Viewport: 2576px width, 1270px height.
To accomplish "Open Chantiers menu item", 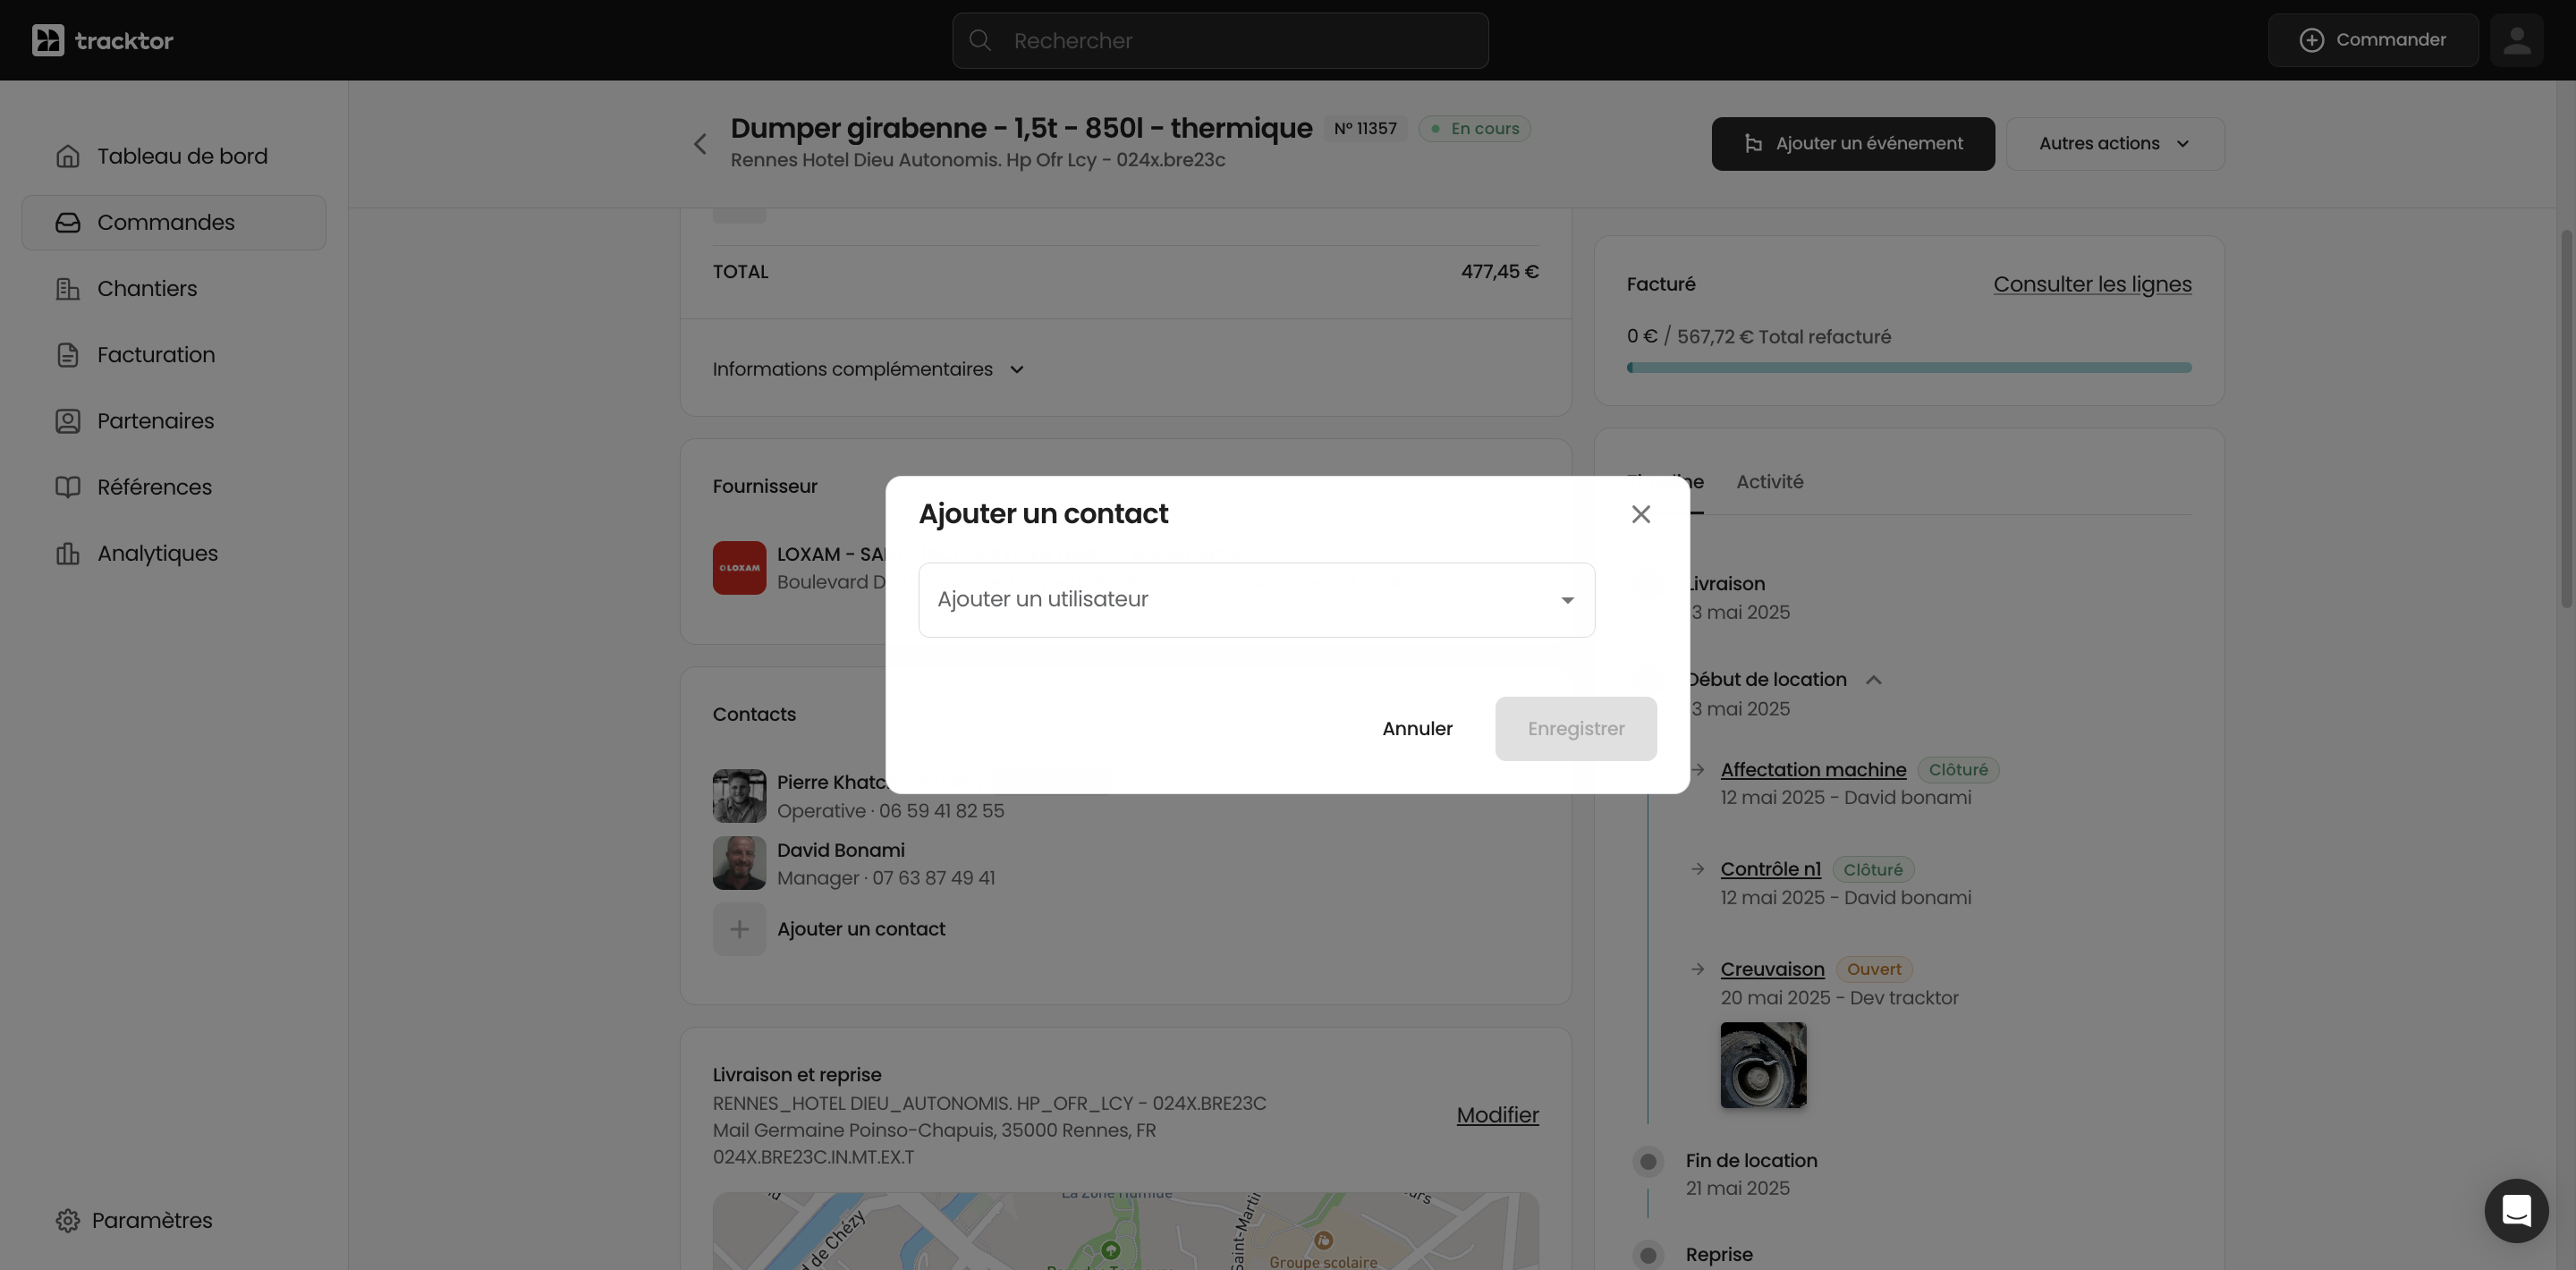I will pos(174,288).
